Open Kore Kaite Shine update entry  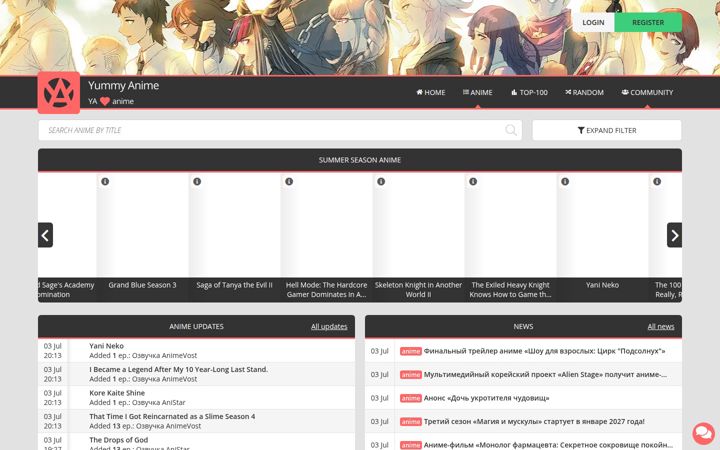pos(117,393)
